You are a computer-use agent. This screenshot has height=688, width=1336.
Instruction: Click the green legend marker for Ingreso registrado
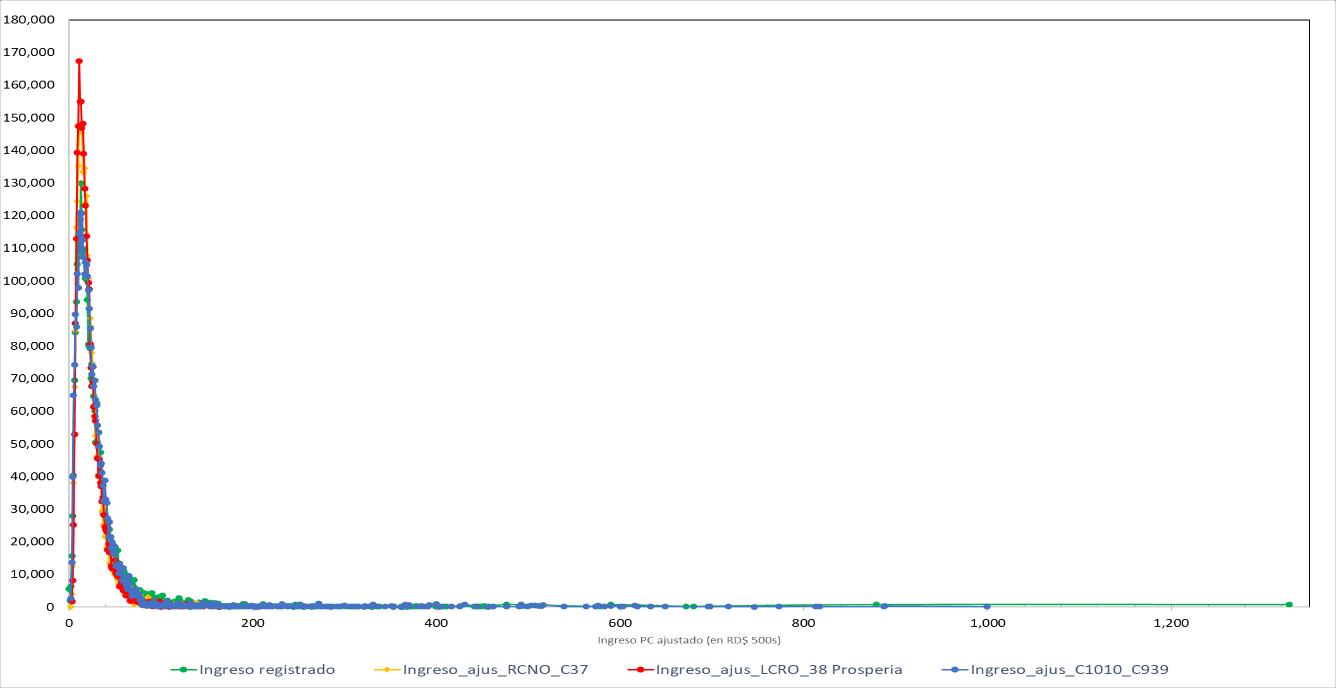[184, 670]
